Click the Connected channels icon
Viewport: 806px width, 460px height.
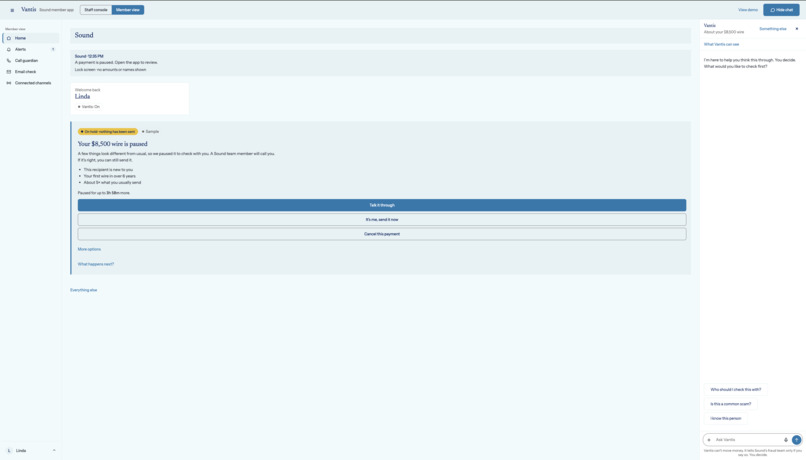click(9, 83)
